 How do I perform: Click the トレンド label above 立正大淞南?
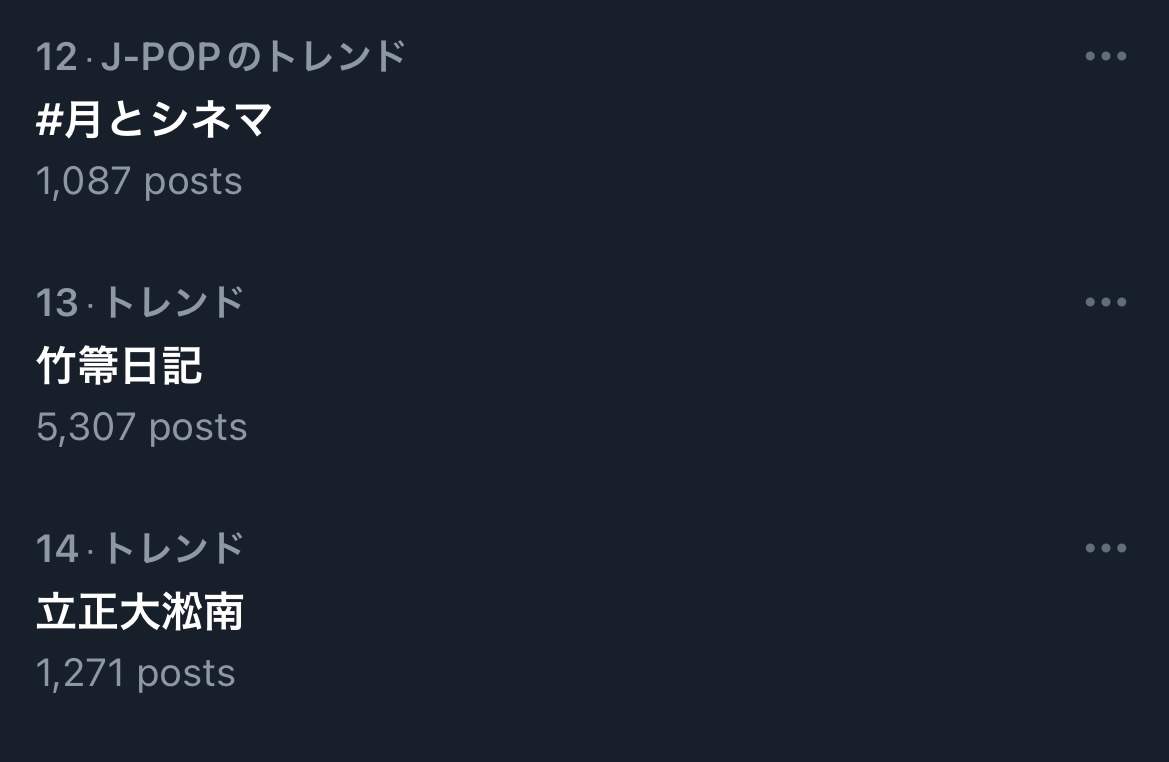click(x=173, y=548)
